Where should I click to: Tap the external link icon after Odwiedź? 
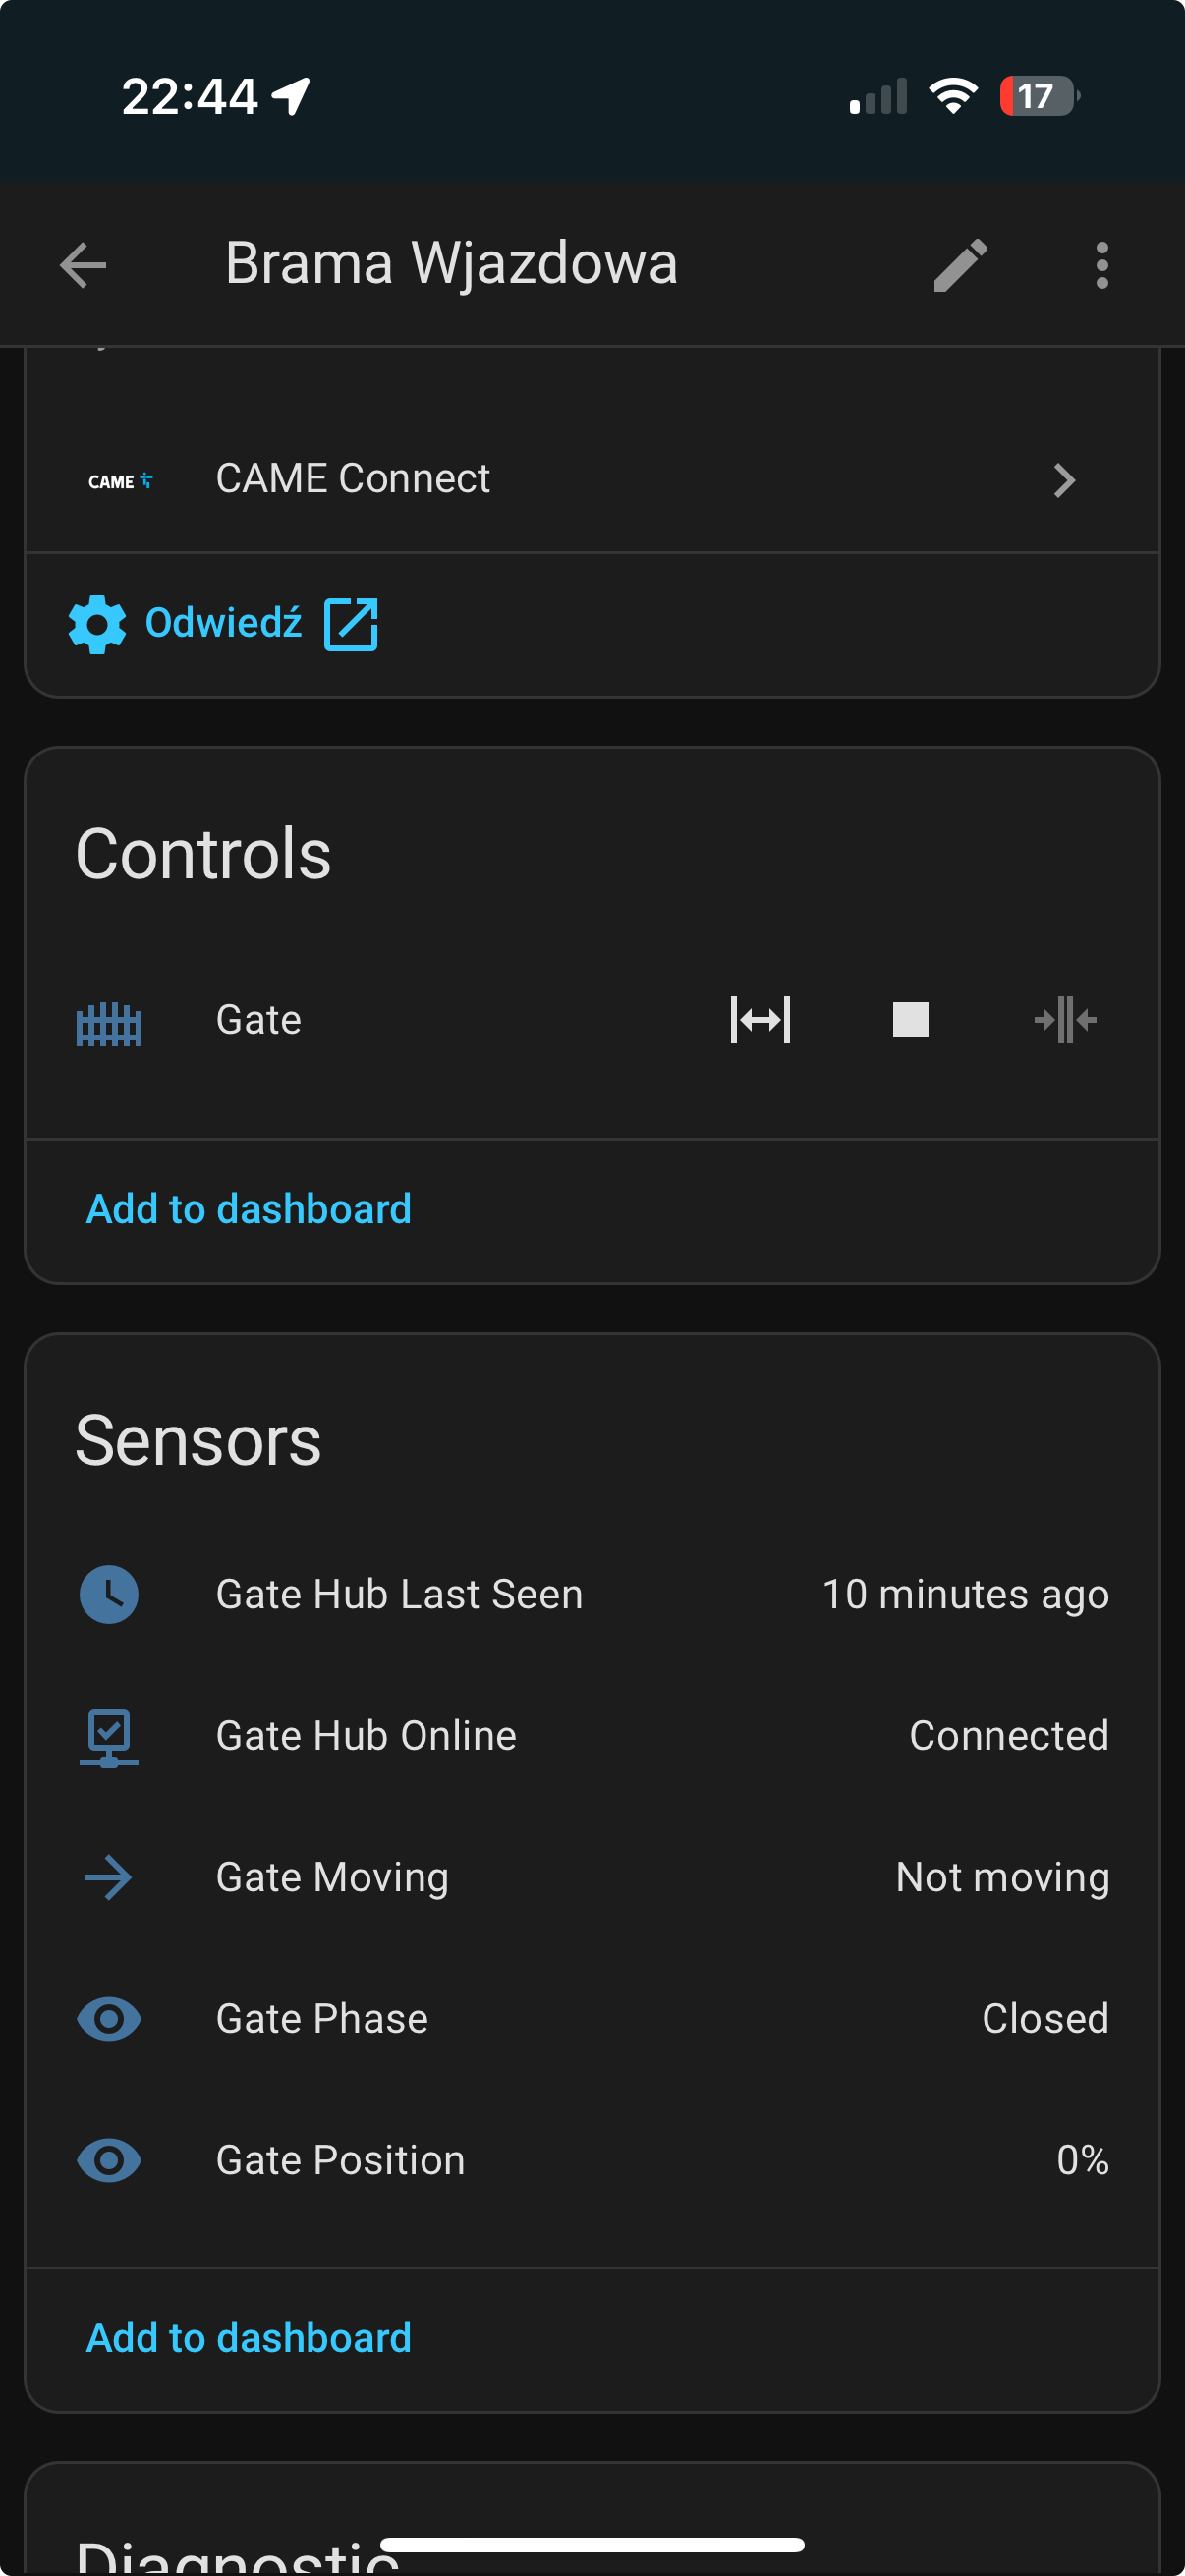(x=351, y=624)
